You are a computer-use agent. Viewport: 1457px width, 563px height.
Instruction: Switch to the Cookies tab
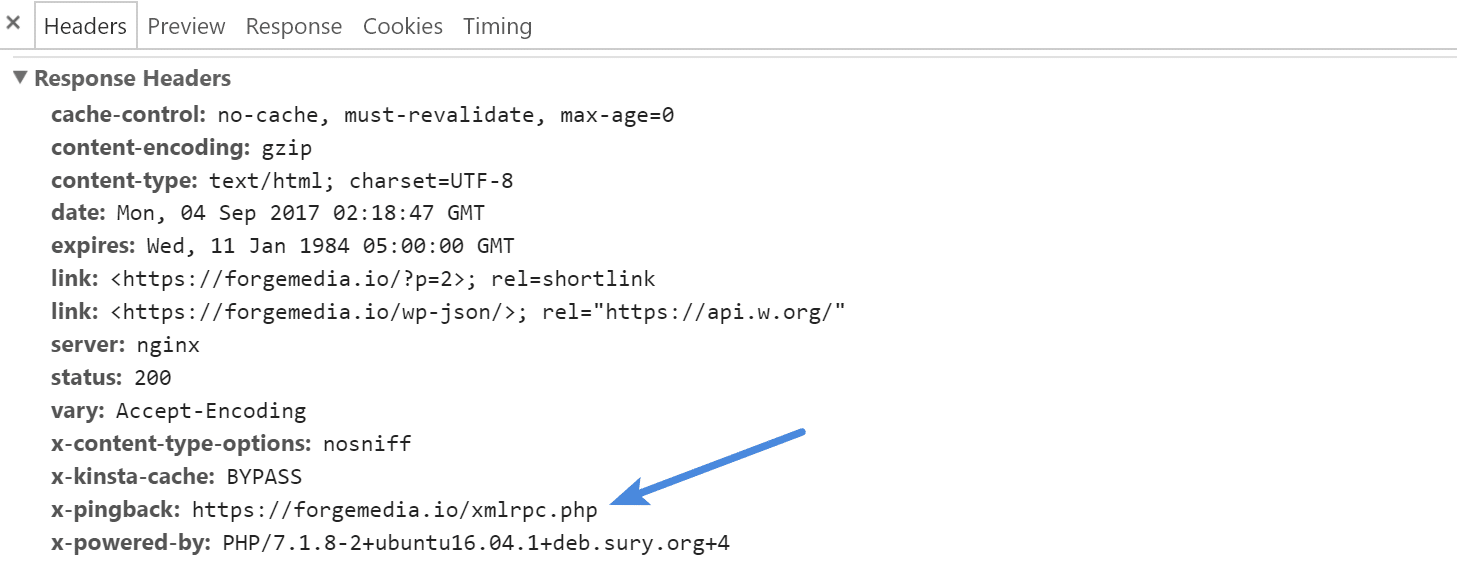click(x=403, y=27)
